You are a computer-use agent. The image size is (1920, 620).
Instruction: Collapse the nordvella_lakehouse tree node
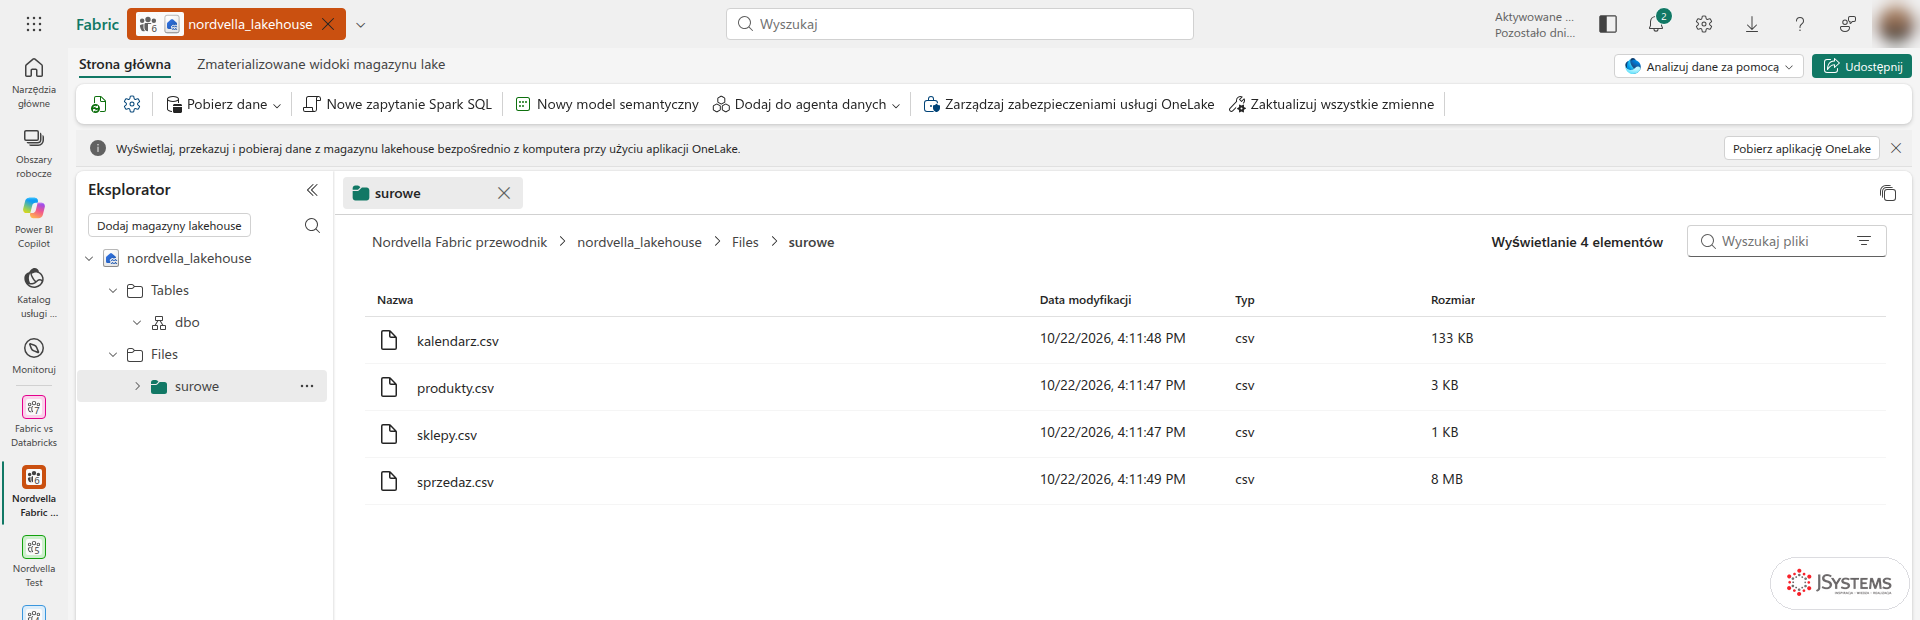[x=89, y=258]
